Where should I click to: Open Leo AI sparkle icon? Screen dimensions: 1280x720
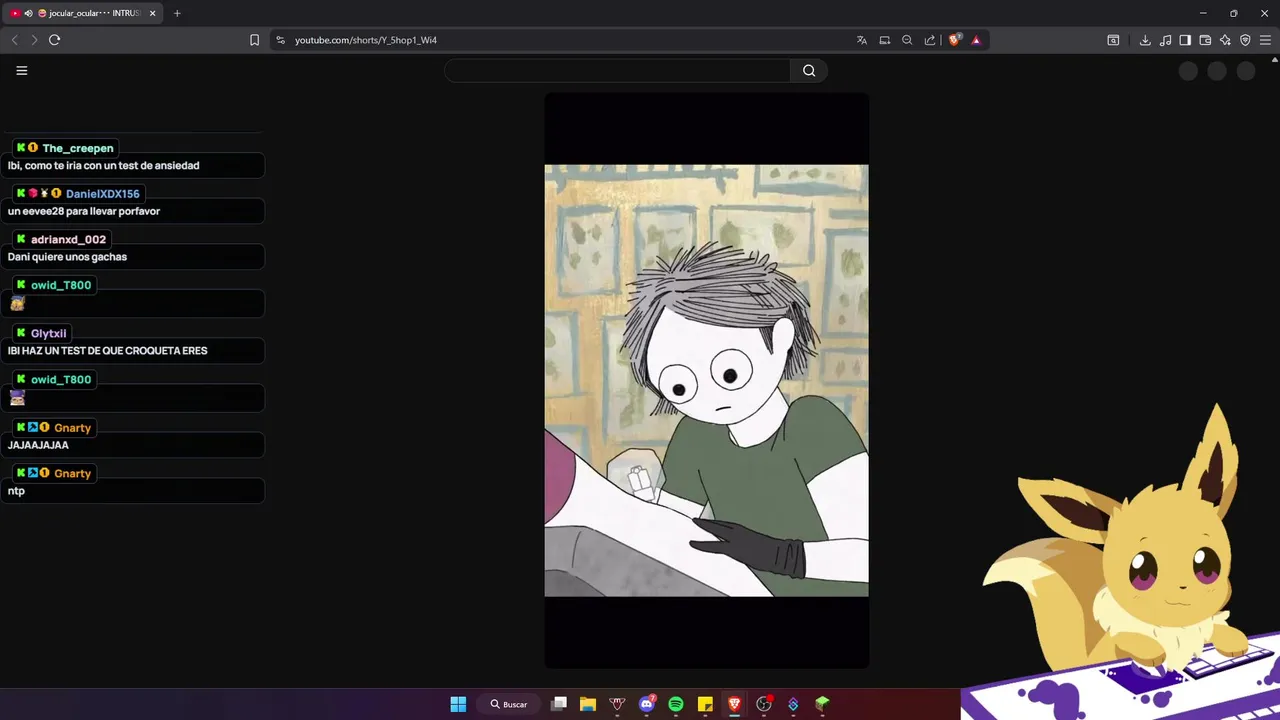[1225, 40]
